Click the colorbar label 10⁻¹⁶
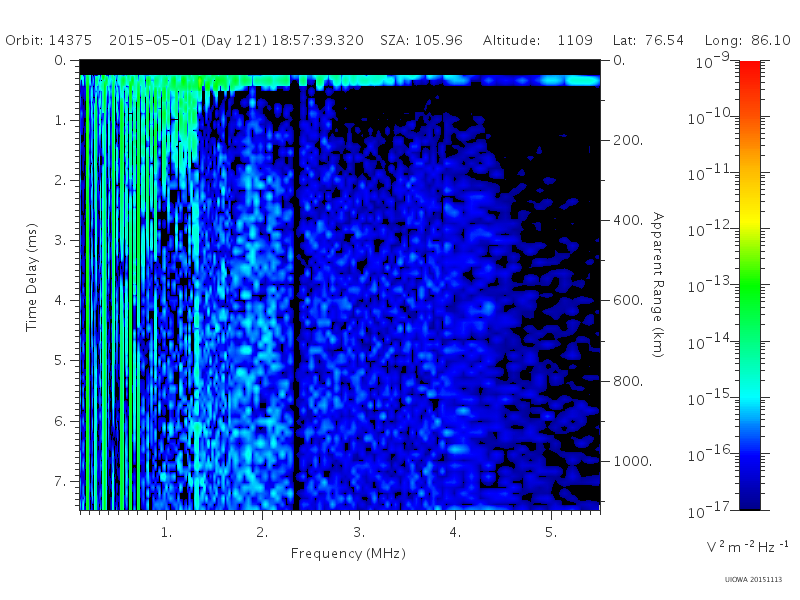 pyautogui.click(x=712, y=454)
